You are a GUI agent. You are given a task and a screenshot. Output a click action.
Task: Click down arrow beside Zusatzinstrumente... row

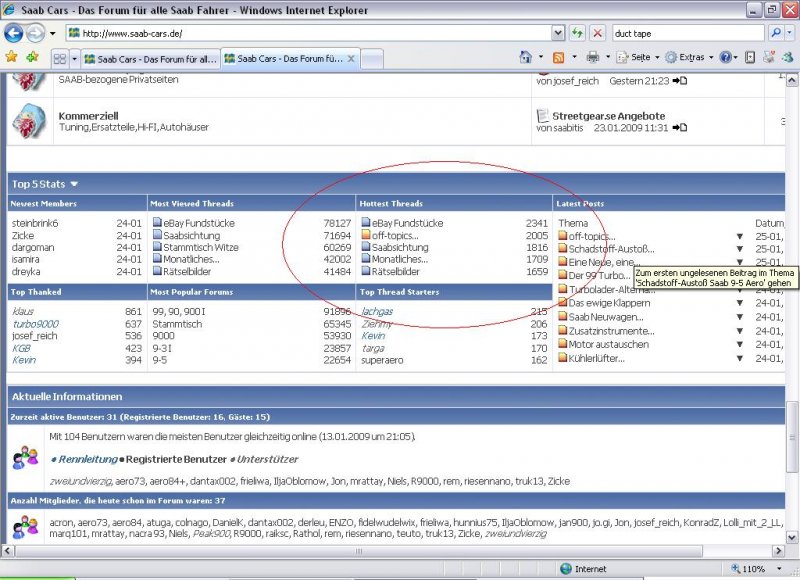739,331
